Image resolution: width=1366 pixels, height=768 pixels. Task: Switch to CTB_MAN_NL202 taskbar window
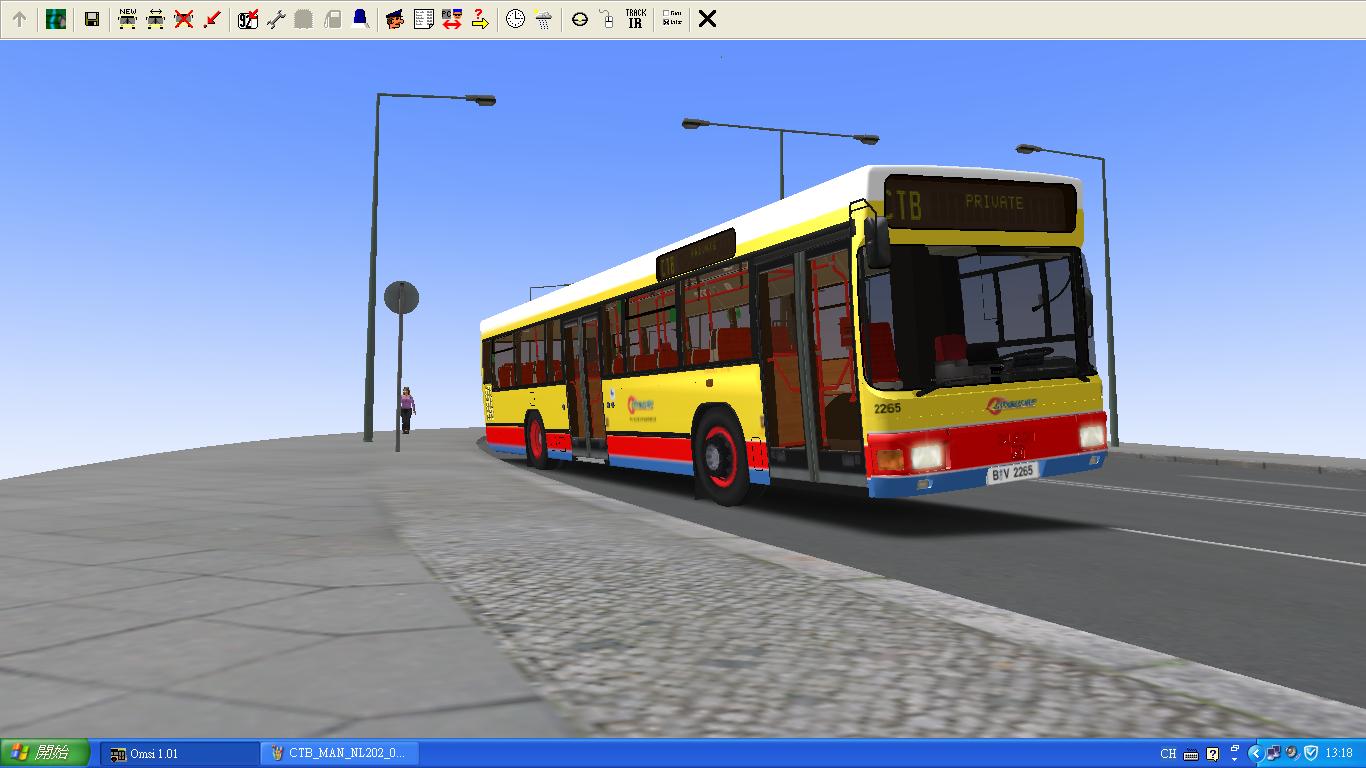click(340, 753)
